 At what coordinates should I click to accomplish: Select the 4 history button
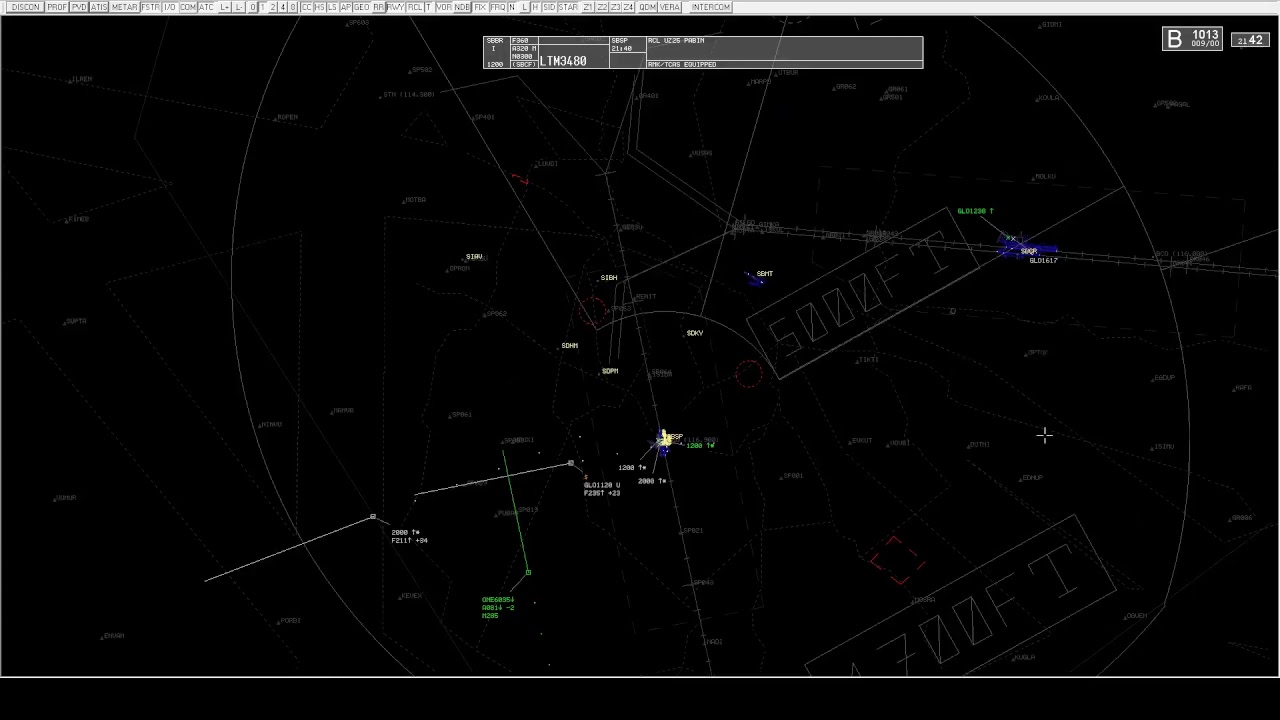tap(283, 7)
